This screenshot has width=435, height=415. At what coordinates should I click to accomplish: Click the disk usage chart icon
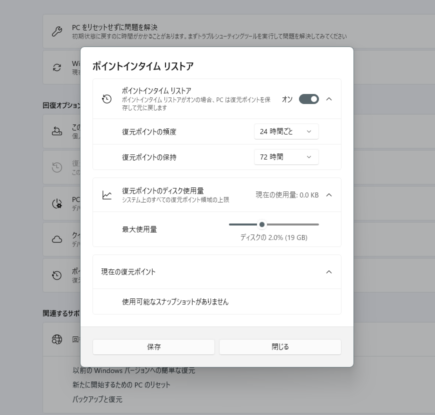107,195
